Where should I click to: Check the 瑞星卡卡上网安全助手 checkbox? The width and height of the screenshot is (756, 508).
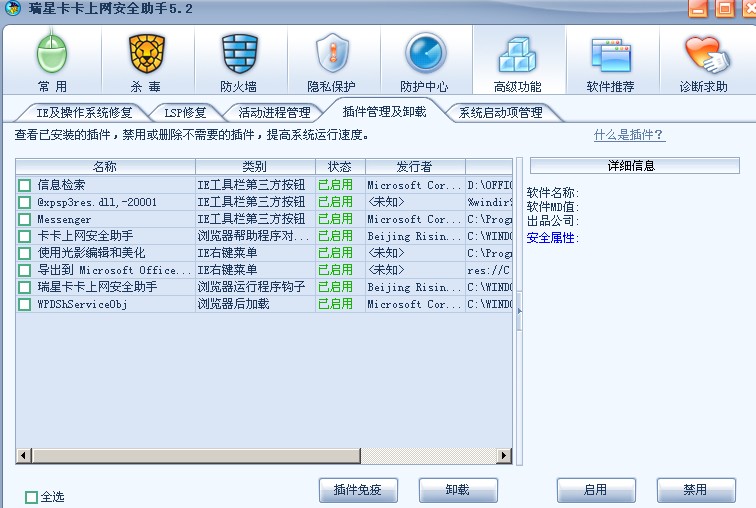click(24, 288)
